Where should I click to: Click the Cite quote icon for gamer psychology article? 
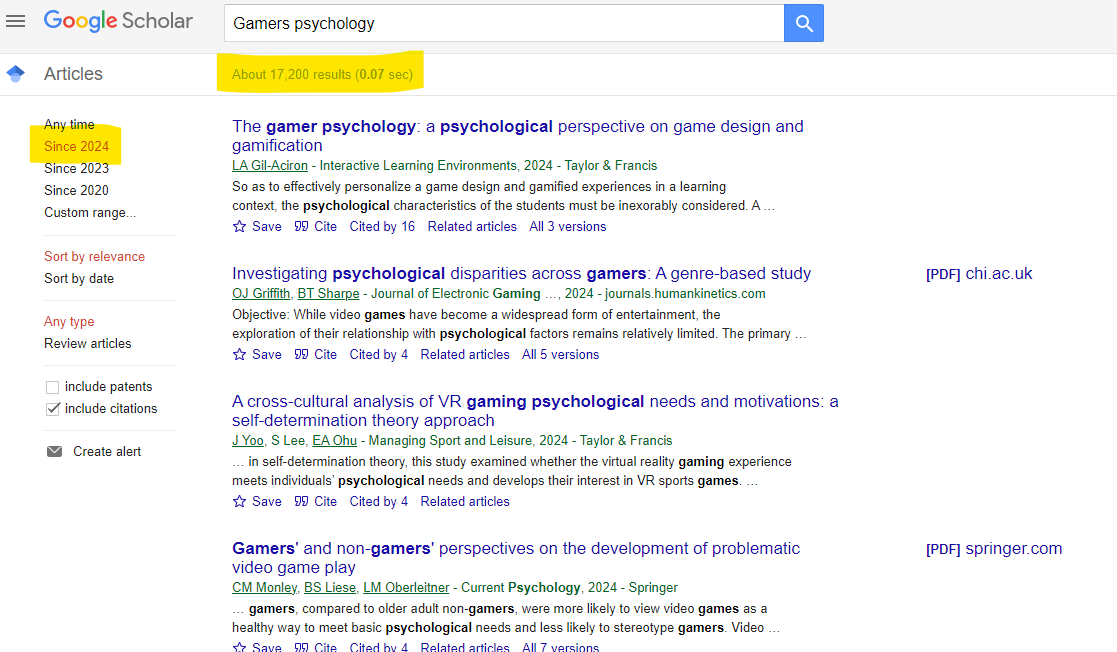[x=301, y=227]
